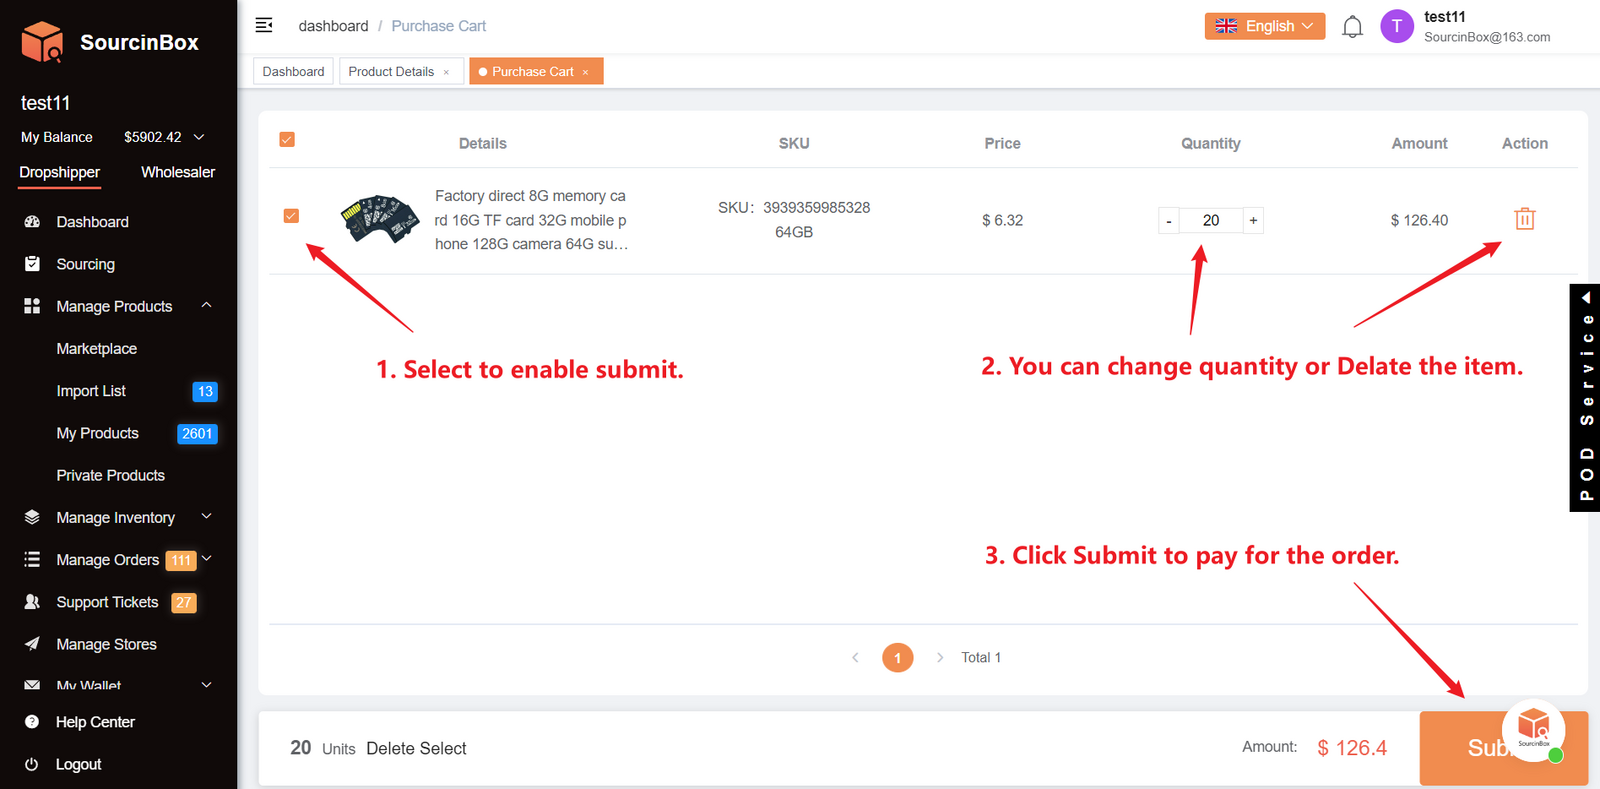Open the floating SourcinBox chat widget
1600x789 pixels.
(1534, 730)
